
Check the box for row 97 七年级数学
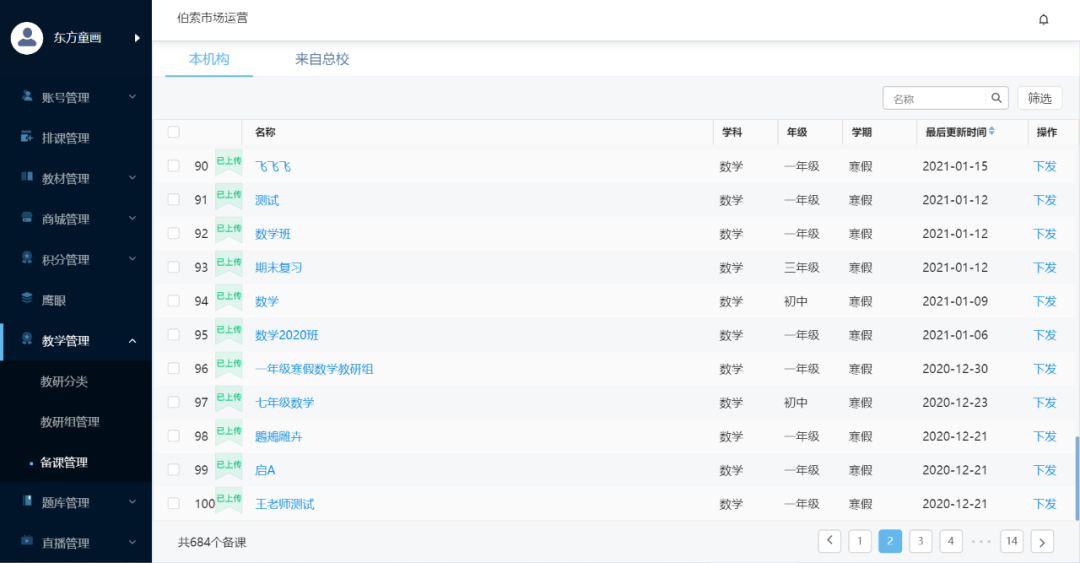tap(174, 402)
